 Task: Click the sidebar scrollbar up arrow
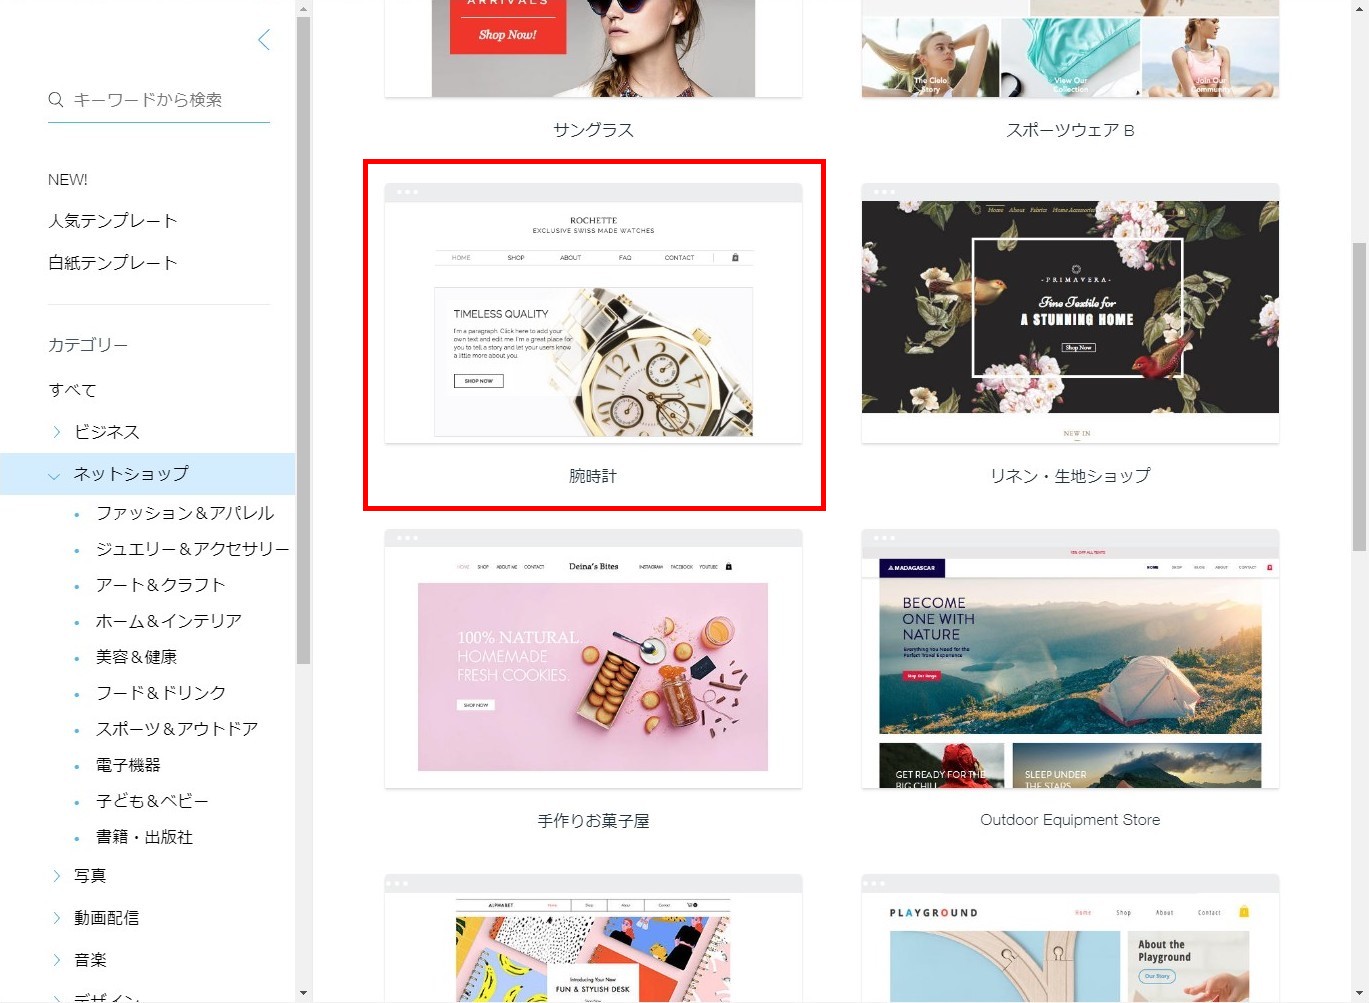(304, 8)
